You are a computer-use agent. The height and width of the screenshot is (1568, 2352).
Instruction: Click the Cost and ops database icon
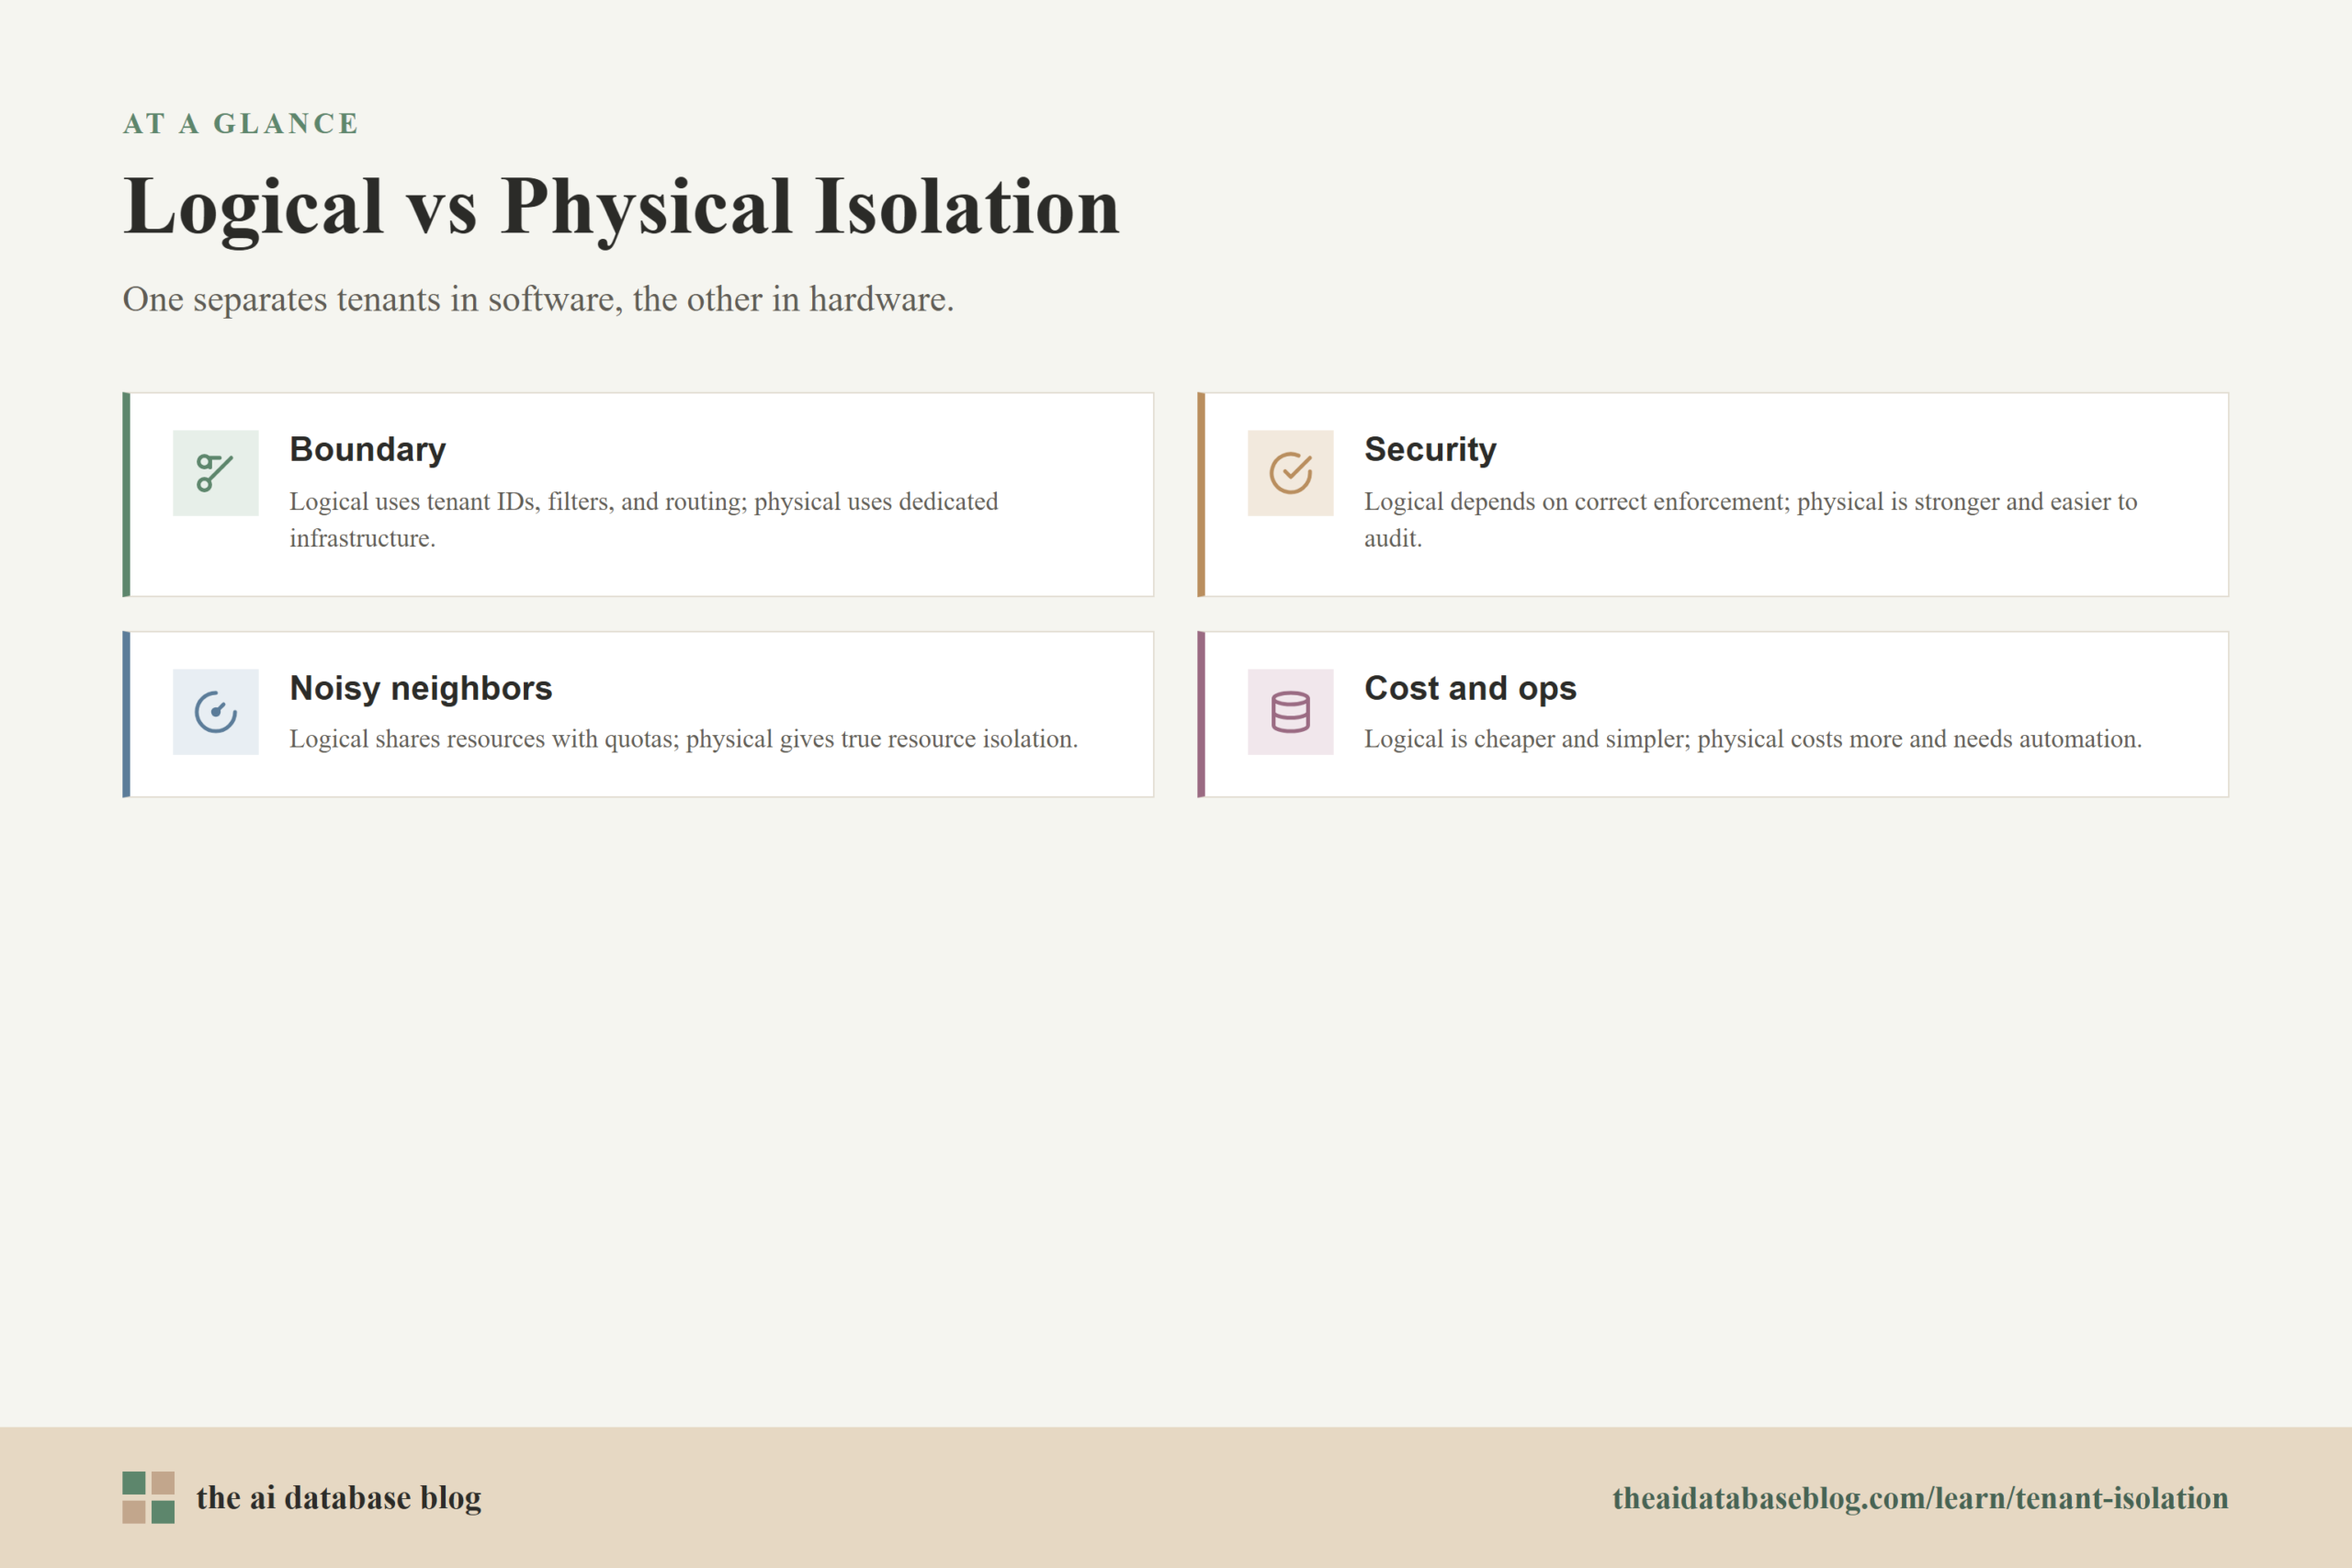click(x=1290, y=712)
